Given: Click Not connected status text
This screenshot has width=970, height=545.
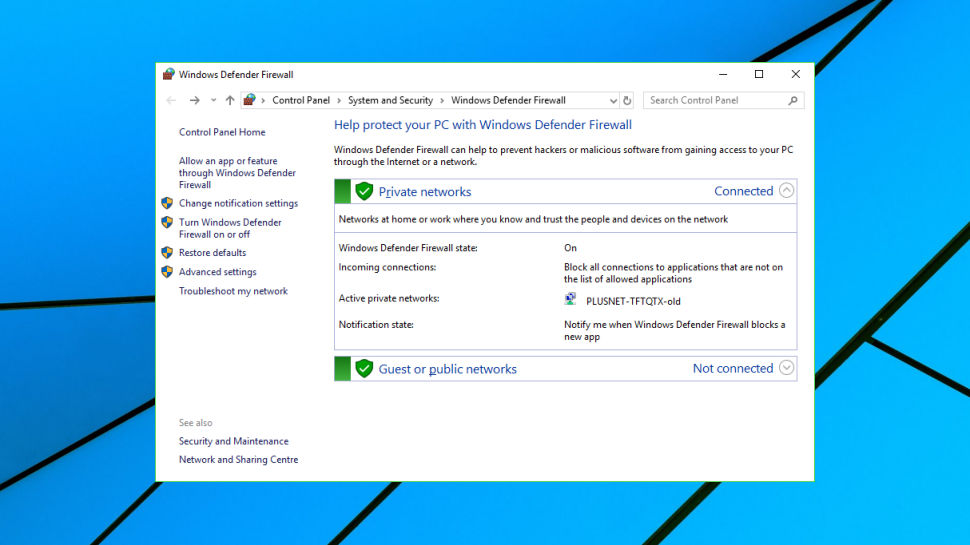Looking at the screenshot, I should 733,369.
